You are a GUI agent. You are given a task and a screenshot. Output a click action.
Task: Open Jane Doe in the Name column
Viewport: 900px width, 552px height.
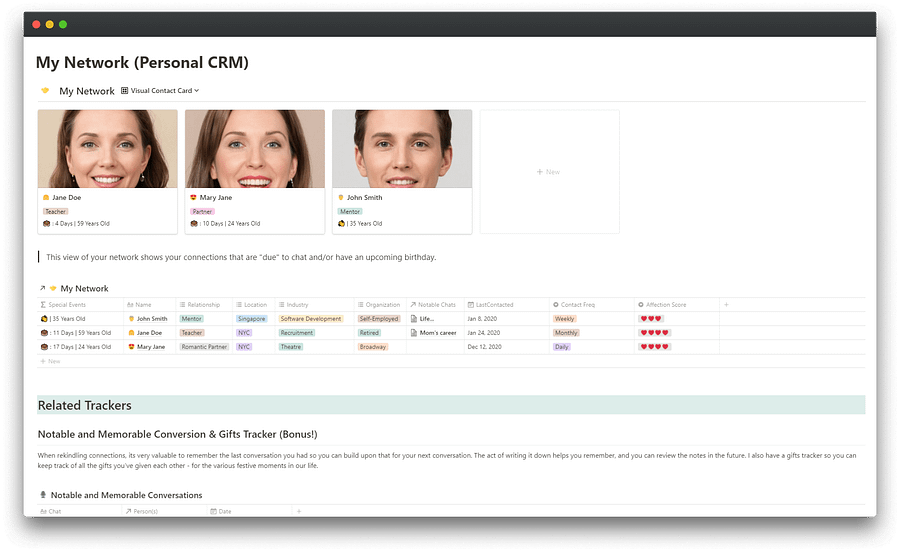click(149, 332)
